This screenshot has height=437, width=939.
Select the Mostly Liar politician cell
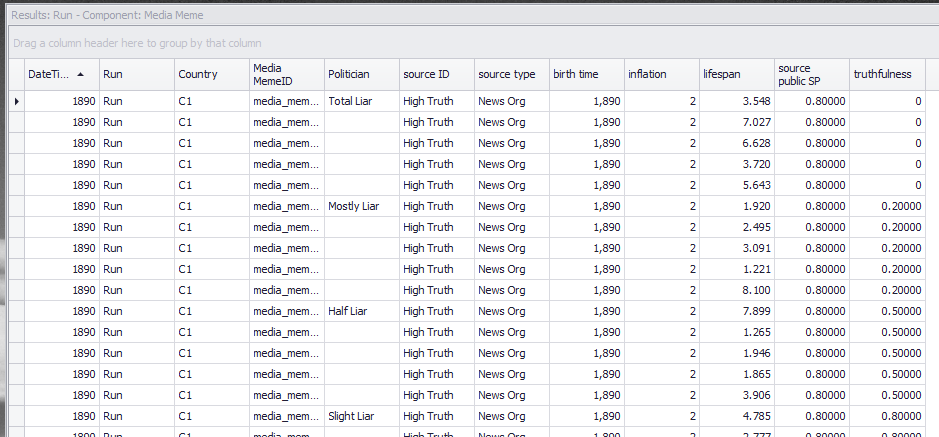(362, 206)
